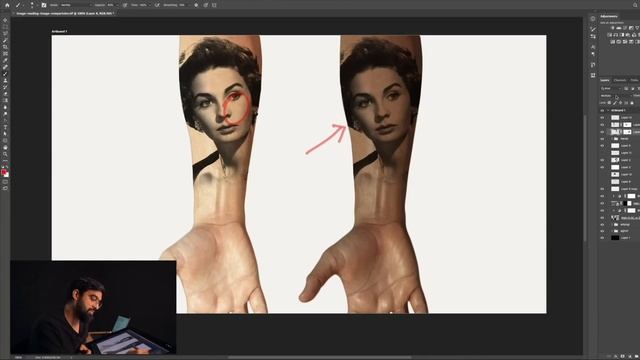Open the Opacity dropdown in options bar

(x=117, y=5)
